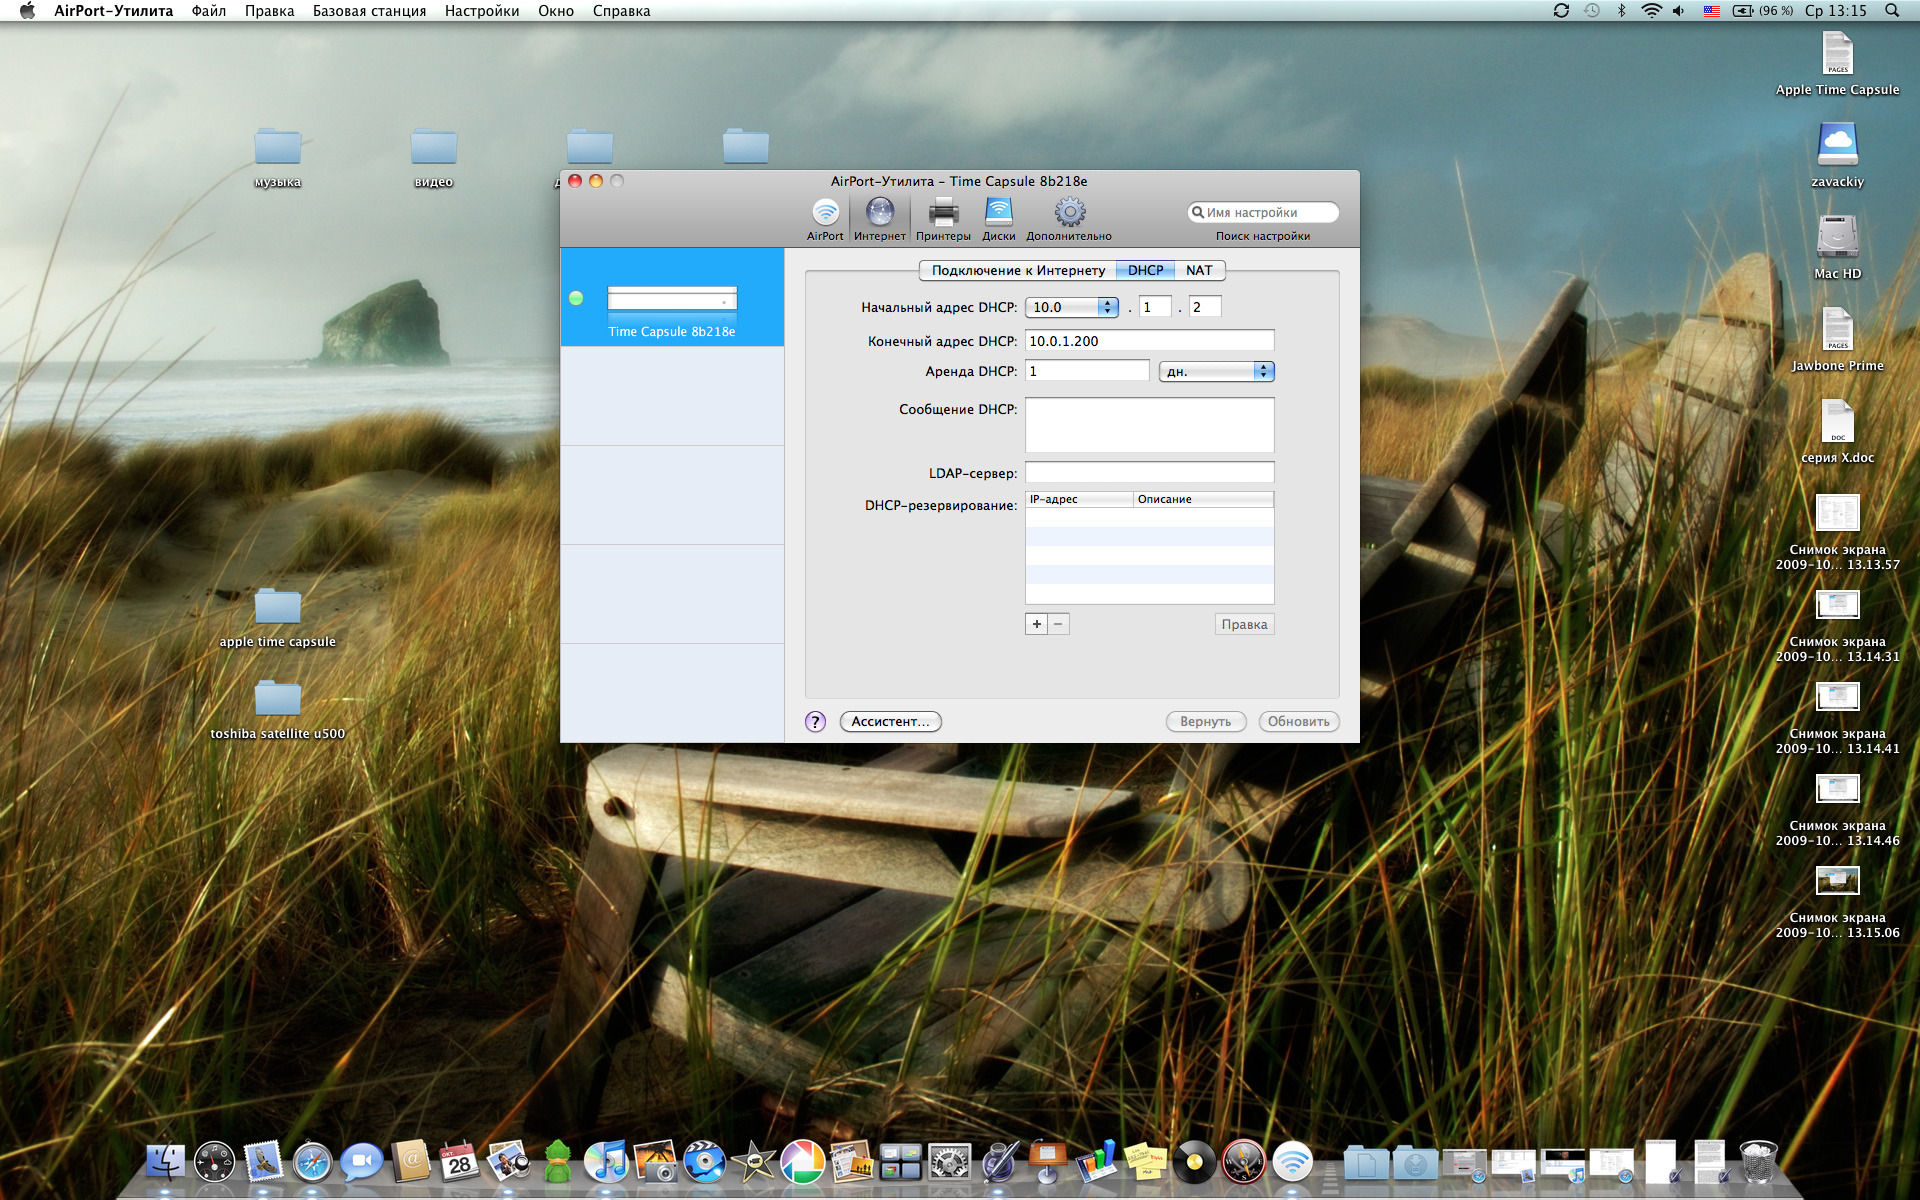Add a DHCP reservation with plus button
The width and height of the screenshot is (1920, 1200).
[1037, 624]
